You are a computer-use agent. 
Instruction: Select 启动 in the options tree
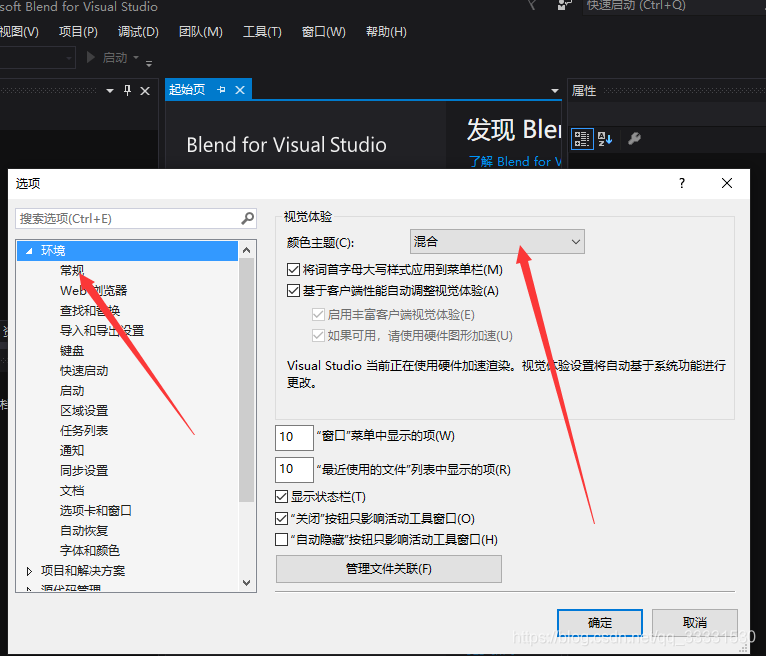pos(72,391)
